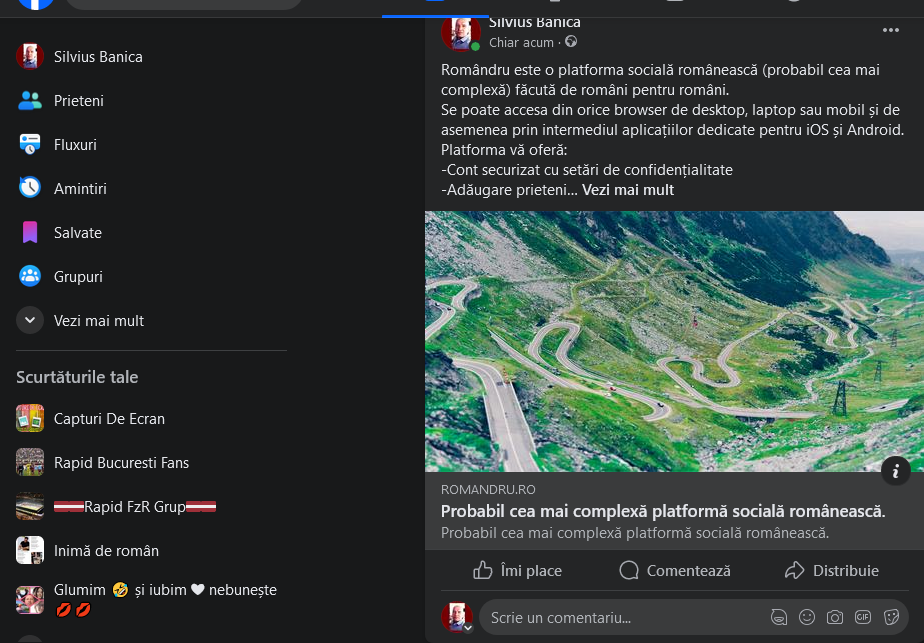Open Amintiri memories clock icon
This screenshot has width=924, height=643.
[x=30, y=188]
